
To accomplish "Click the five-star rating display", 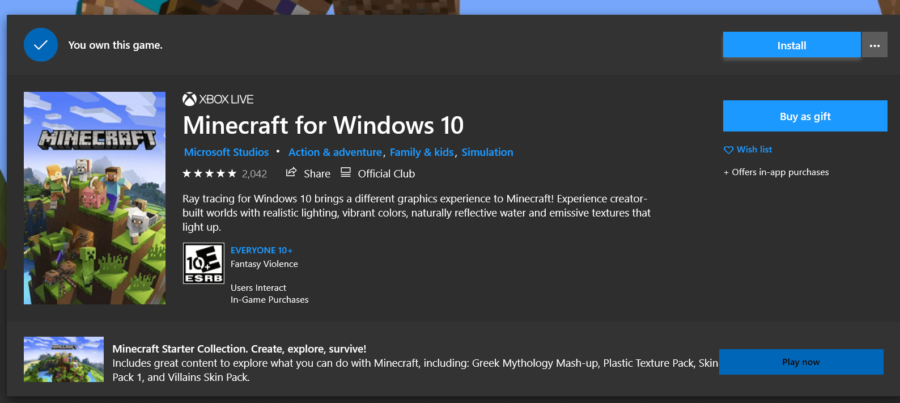I will (210, 173).
